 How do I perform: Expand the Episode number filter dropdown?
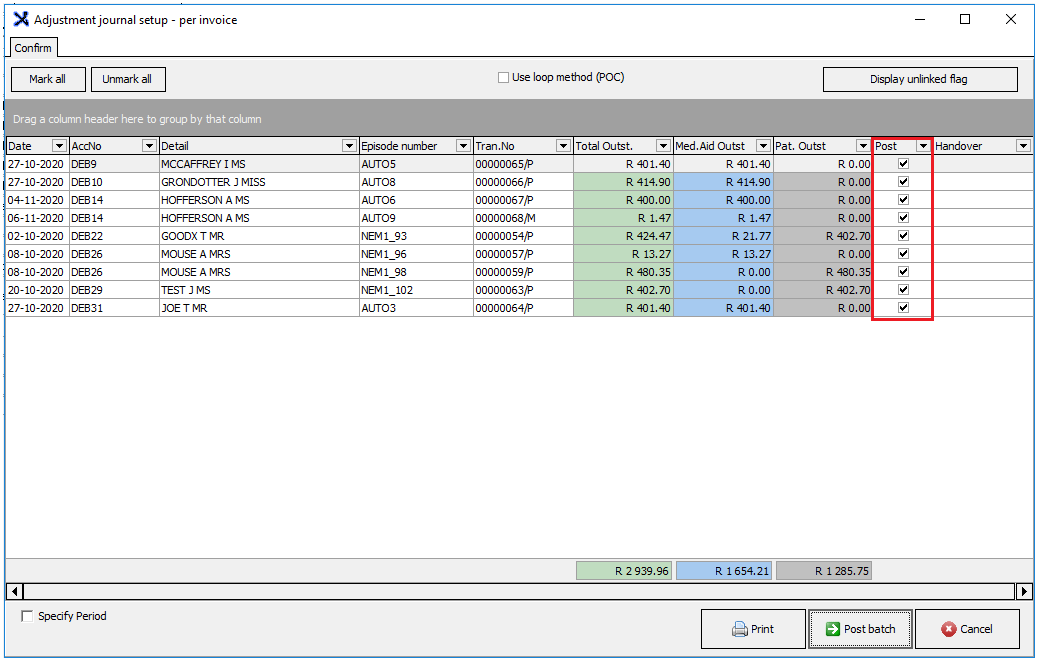pyautogui.click(x=463, y=146)
